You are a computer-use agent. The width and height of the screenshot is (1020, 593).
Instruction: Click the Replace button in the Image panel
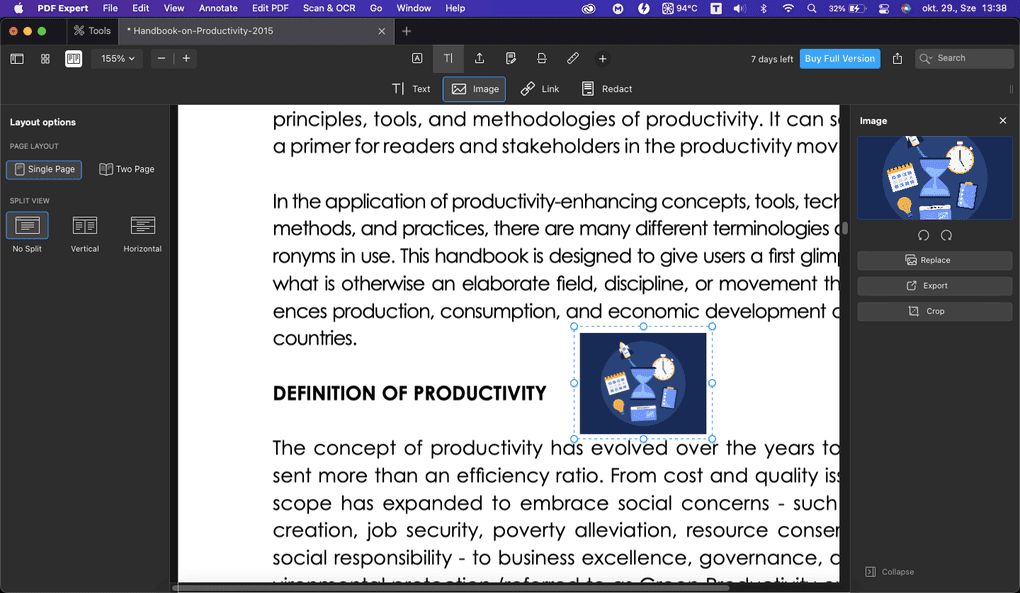pyautogui.click(x=933, y=260)
